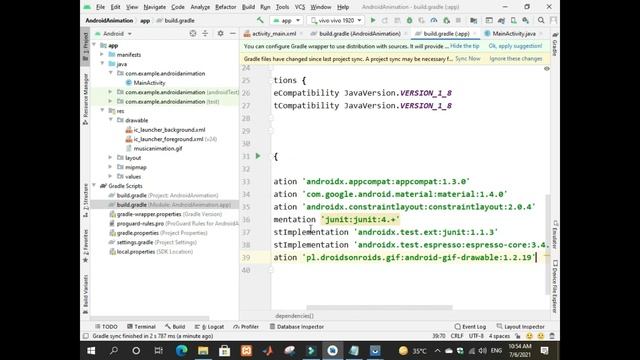This screenshot has width=640, height=360.
Task: Expand the manifests folder
Action: click(102, 54)
